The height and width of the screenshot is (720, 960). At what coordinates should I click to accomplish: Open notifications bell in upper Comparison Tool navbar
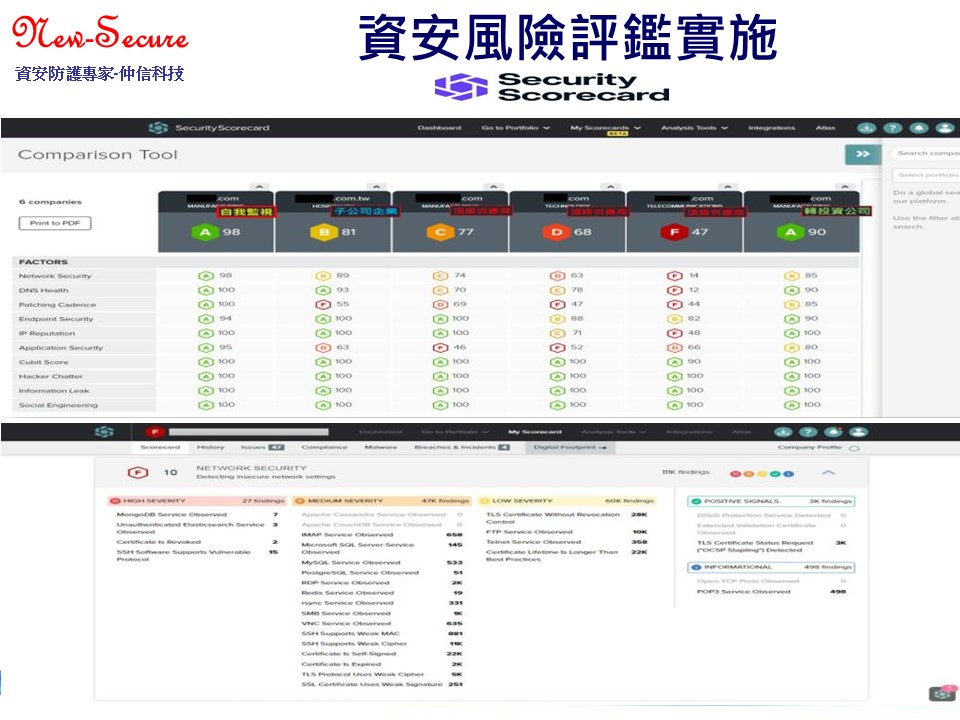coord(919,128)
